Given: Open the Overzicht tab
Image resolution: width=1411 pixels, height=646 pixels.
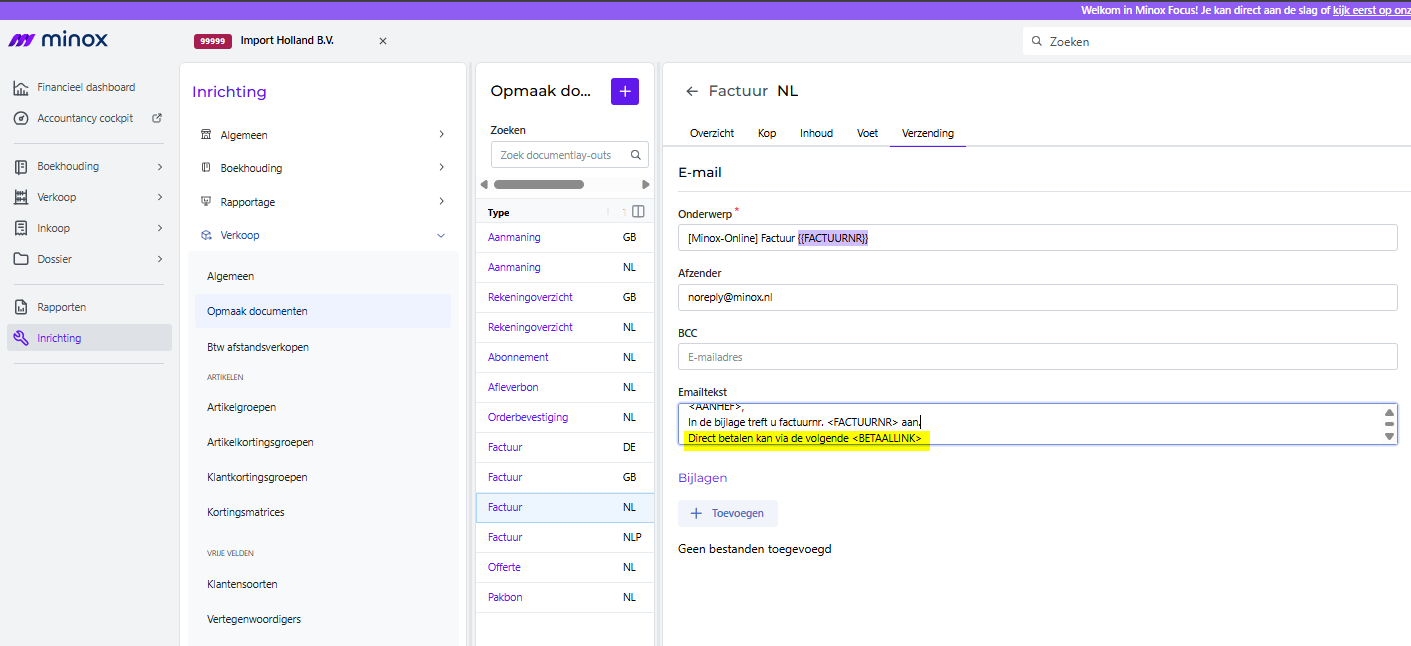Looking at the screenshot, I should (x=712, y=133).
